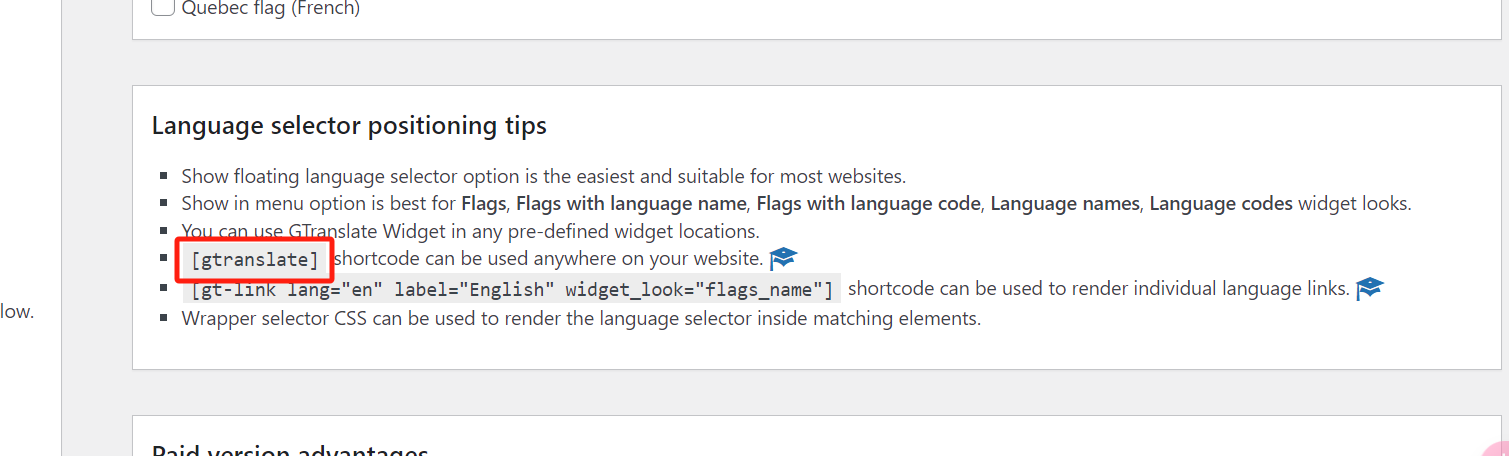This screenshot has height=456, width=1509.
Task: Click the "Wrapper selector CSS" tip line
Action: pyautogui.click(x=580, y=319)
